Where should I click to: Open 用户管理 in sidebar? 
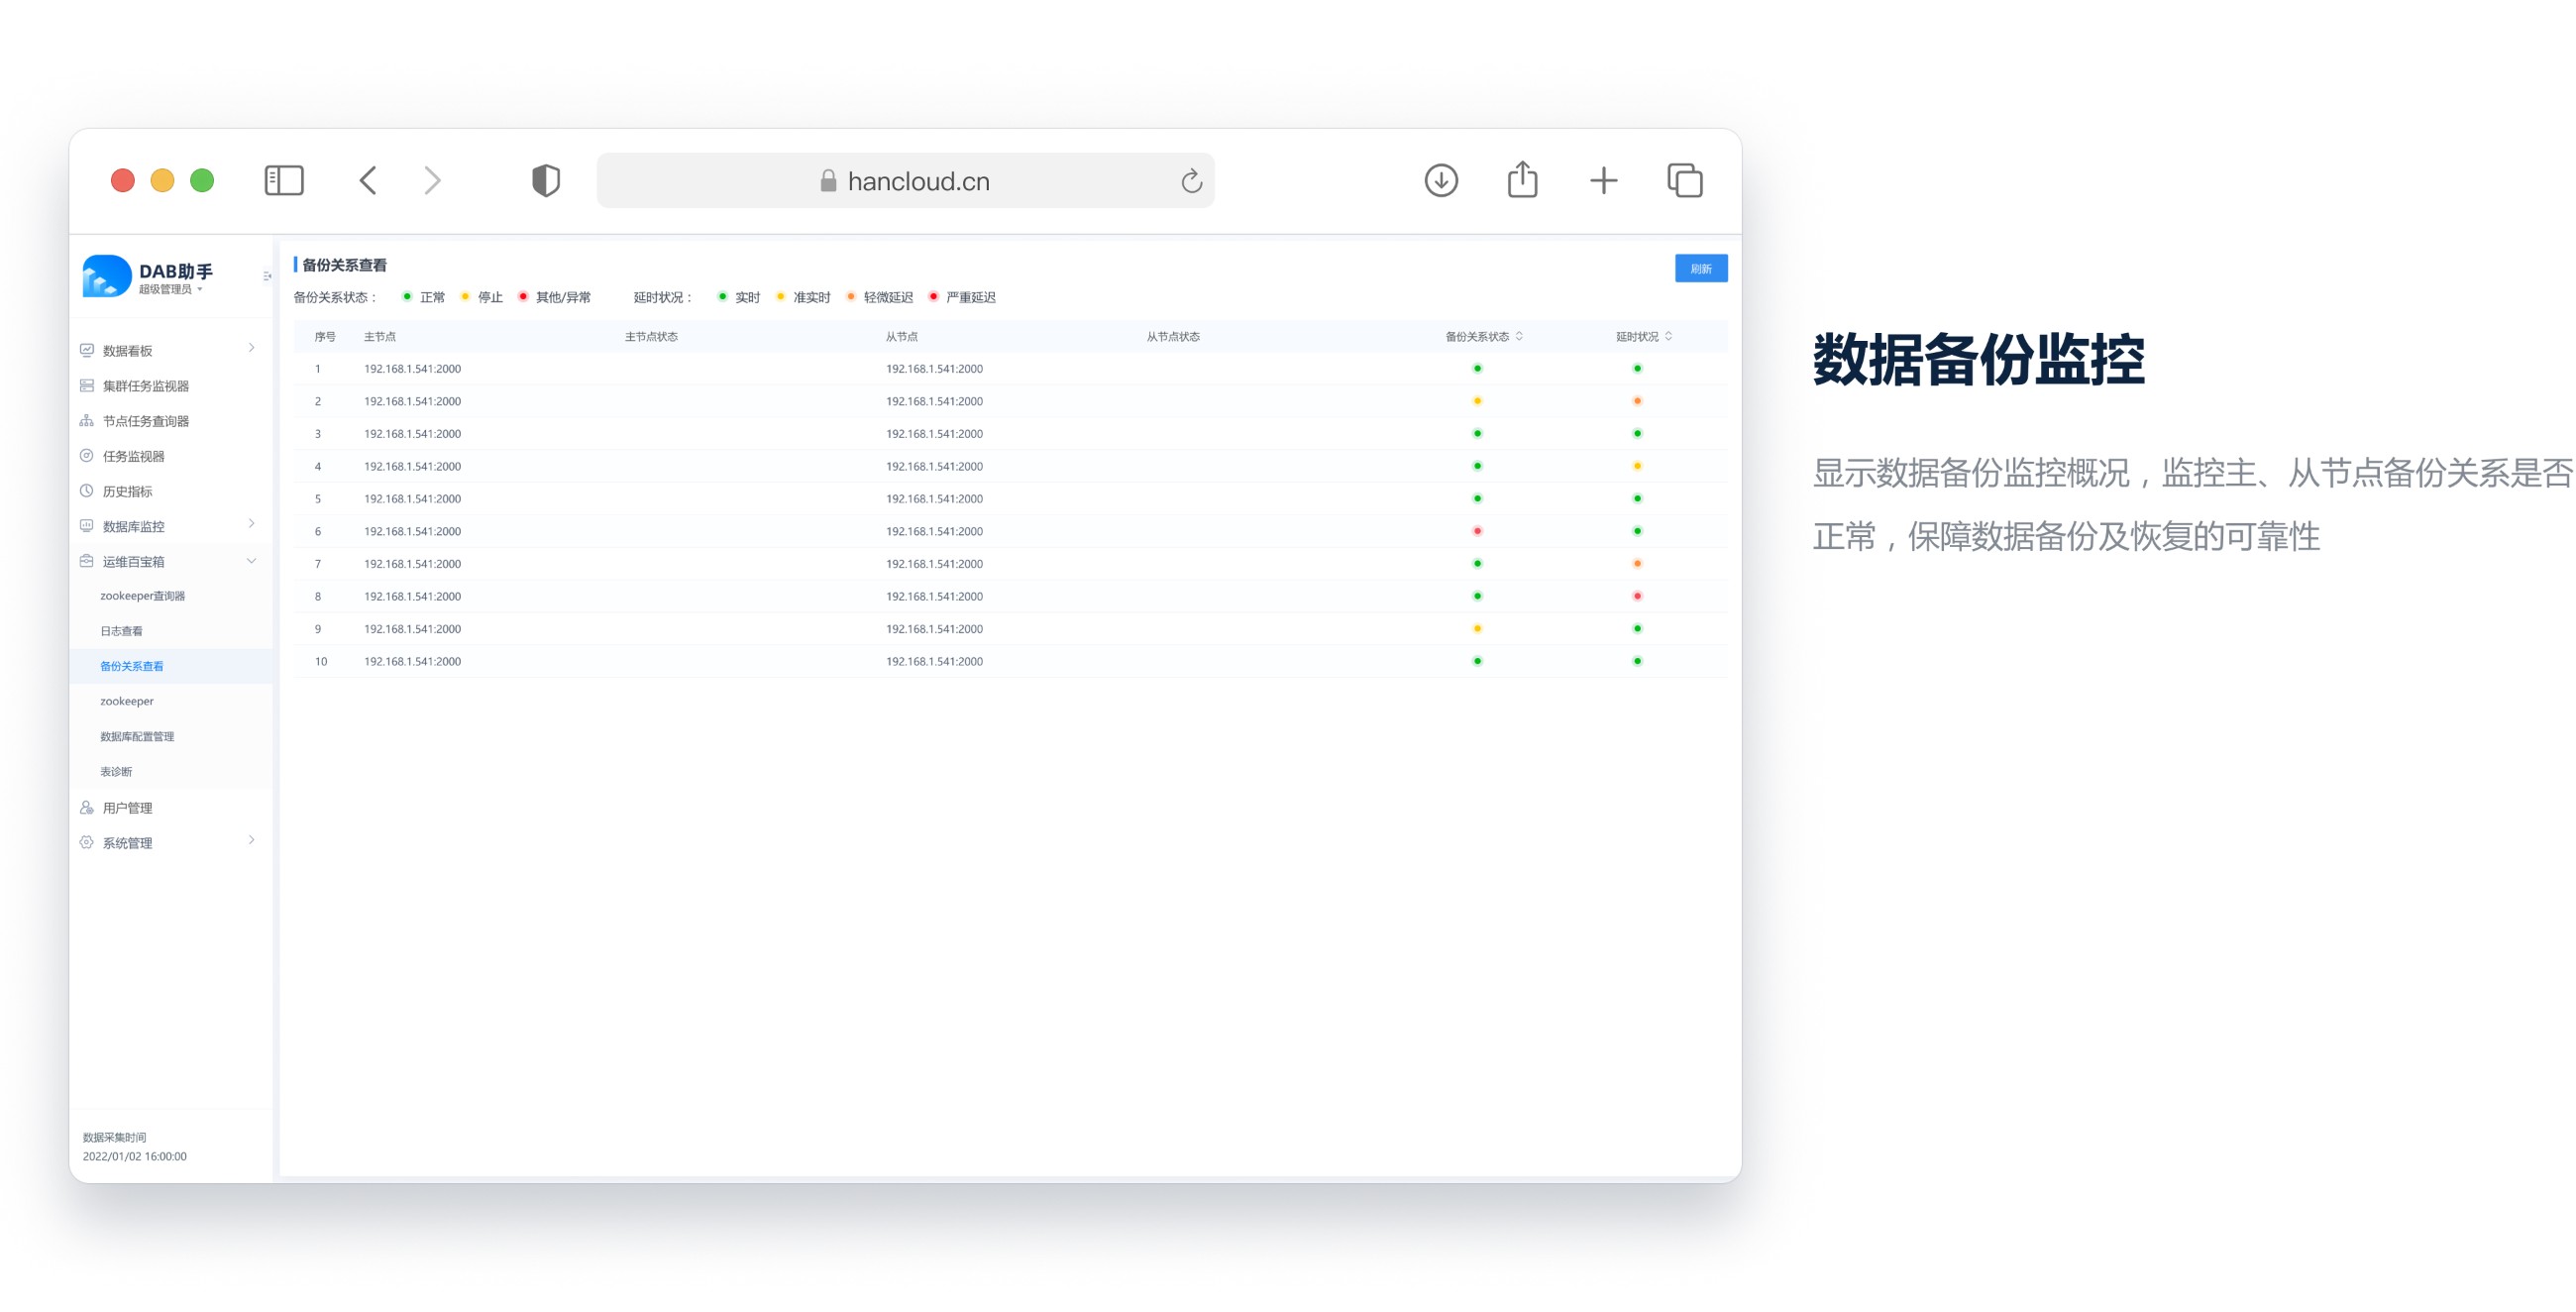pos(127,808)
